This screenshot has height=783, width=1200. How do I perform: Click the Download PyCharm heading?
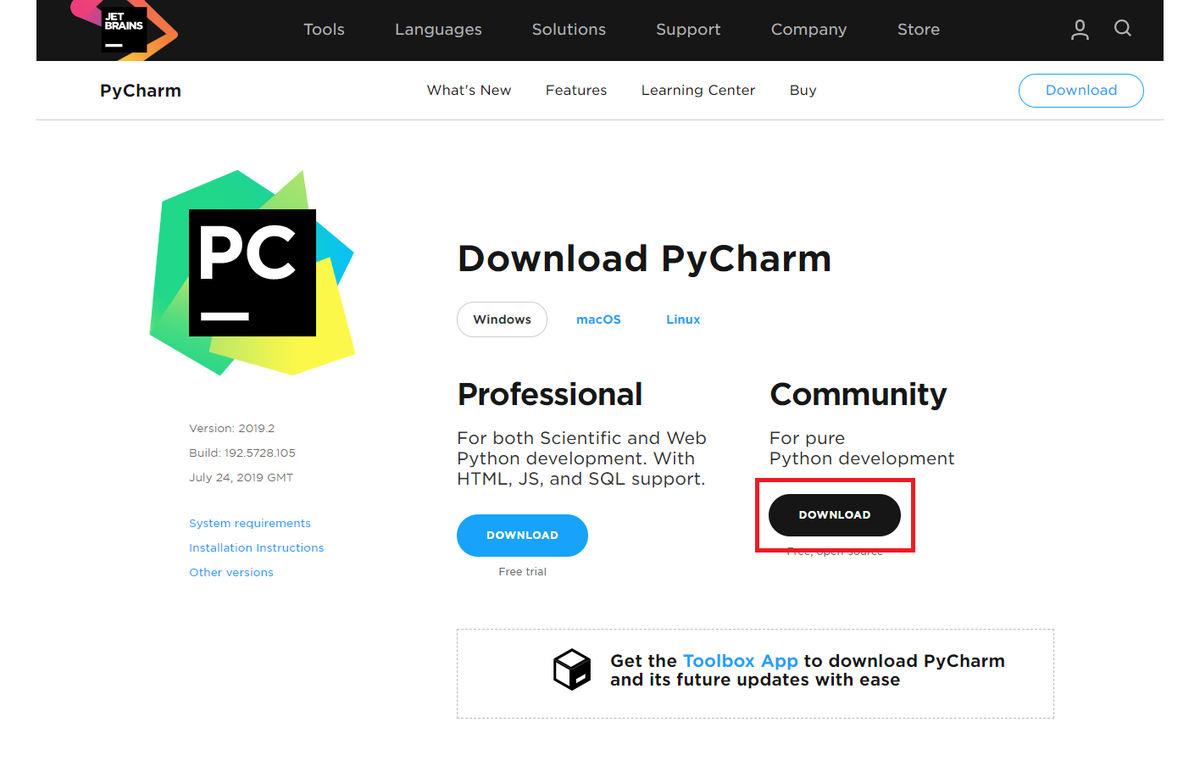coord(644,259)
